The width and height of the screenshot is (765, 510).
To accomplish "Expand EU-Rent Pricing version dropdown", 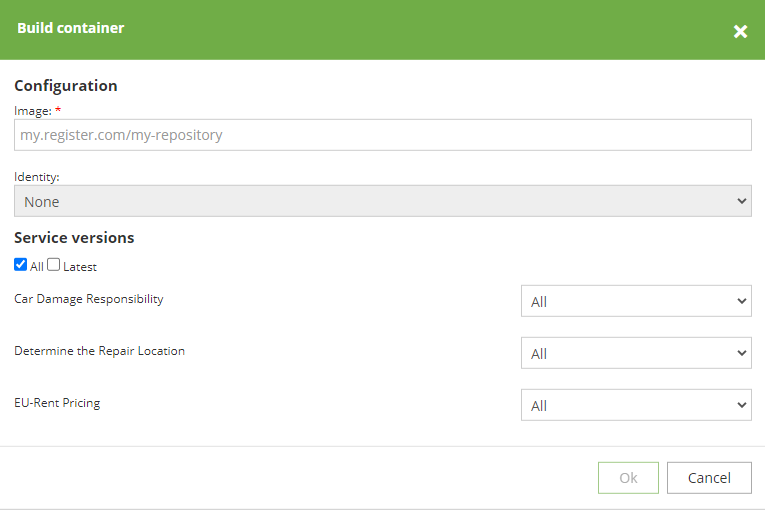I will (636, 405).
